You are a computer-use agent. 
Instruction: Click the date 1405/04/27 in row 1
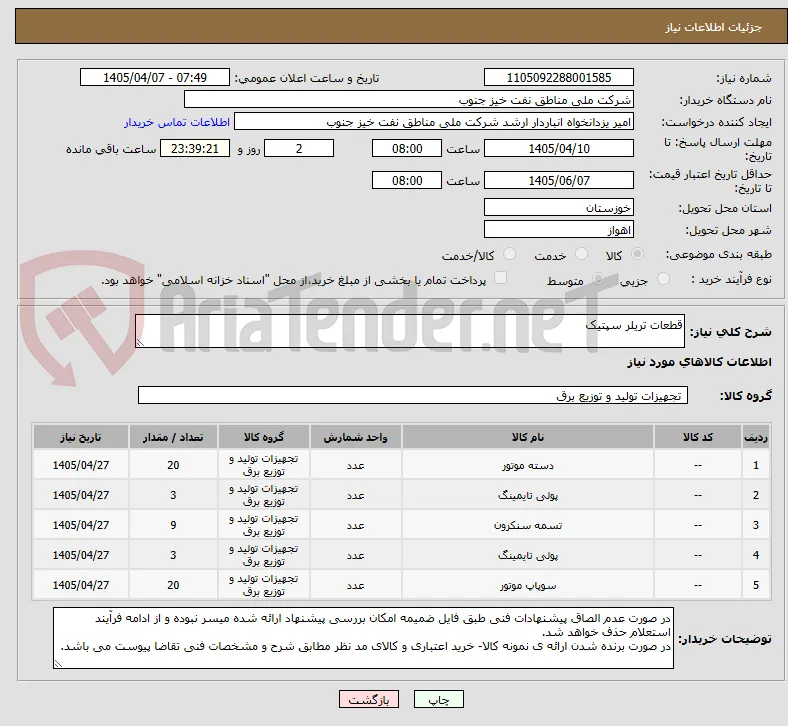point(81,465)
